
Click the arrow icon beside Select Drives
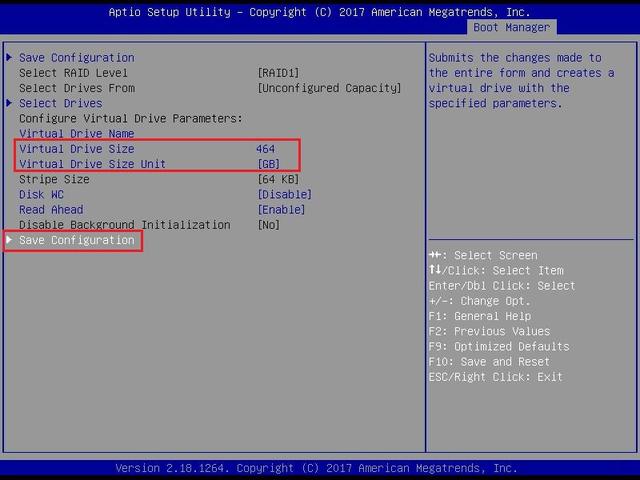point(10,103)
